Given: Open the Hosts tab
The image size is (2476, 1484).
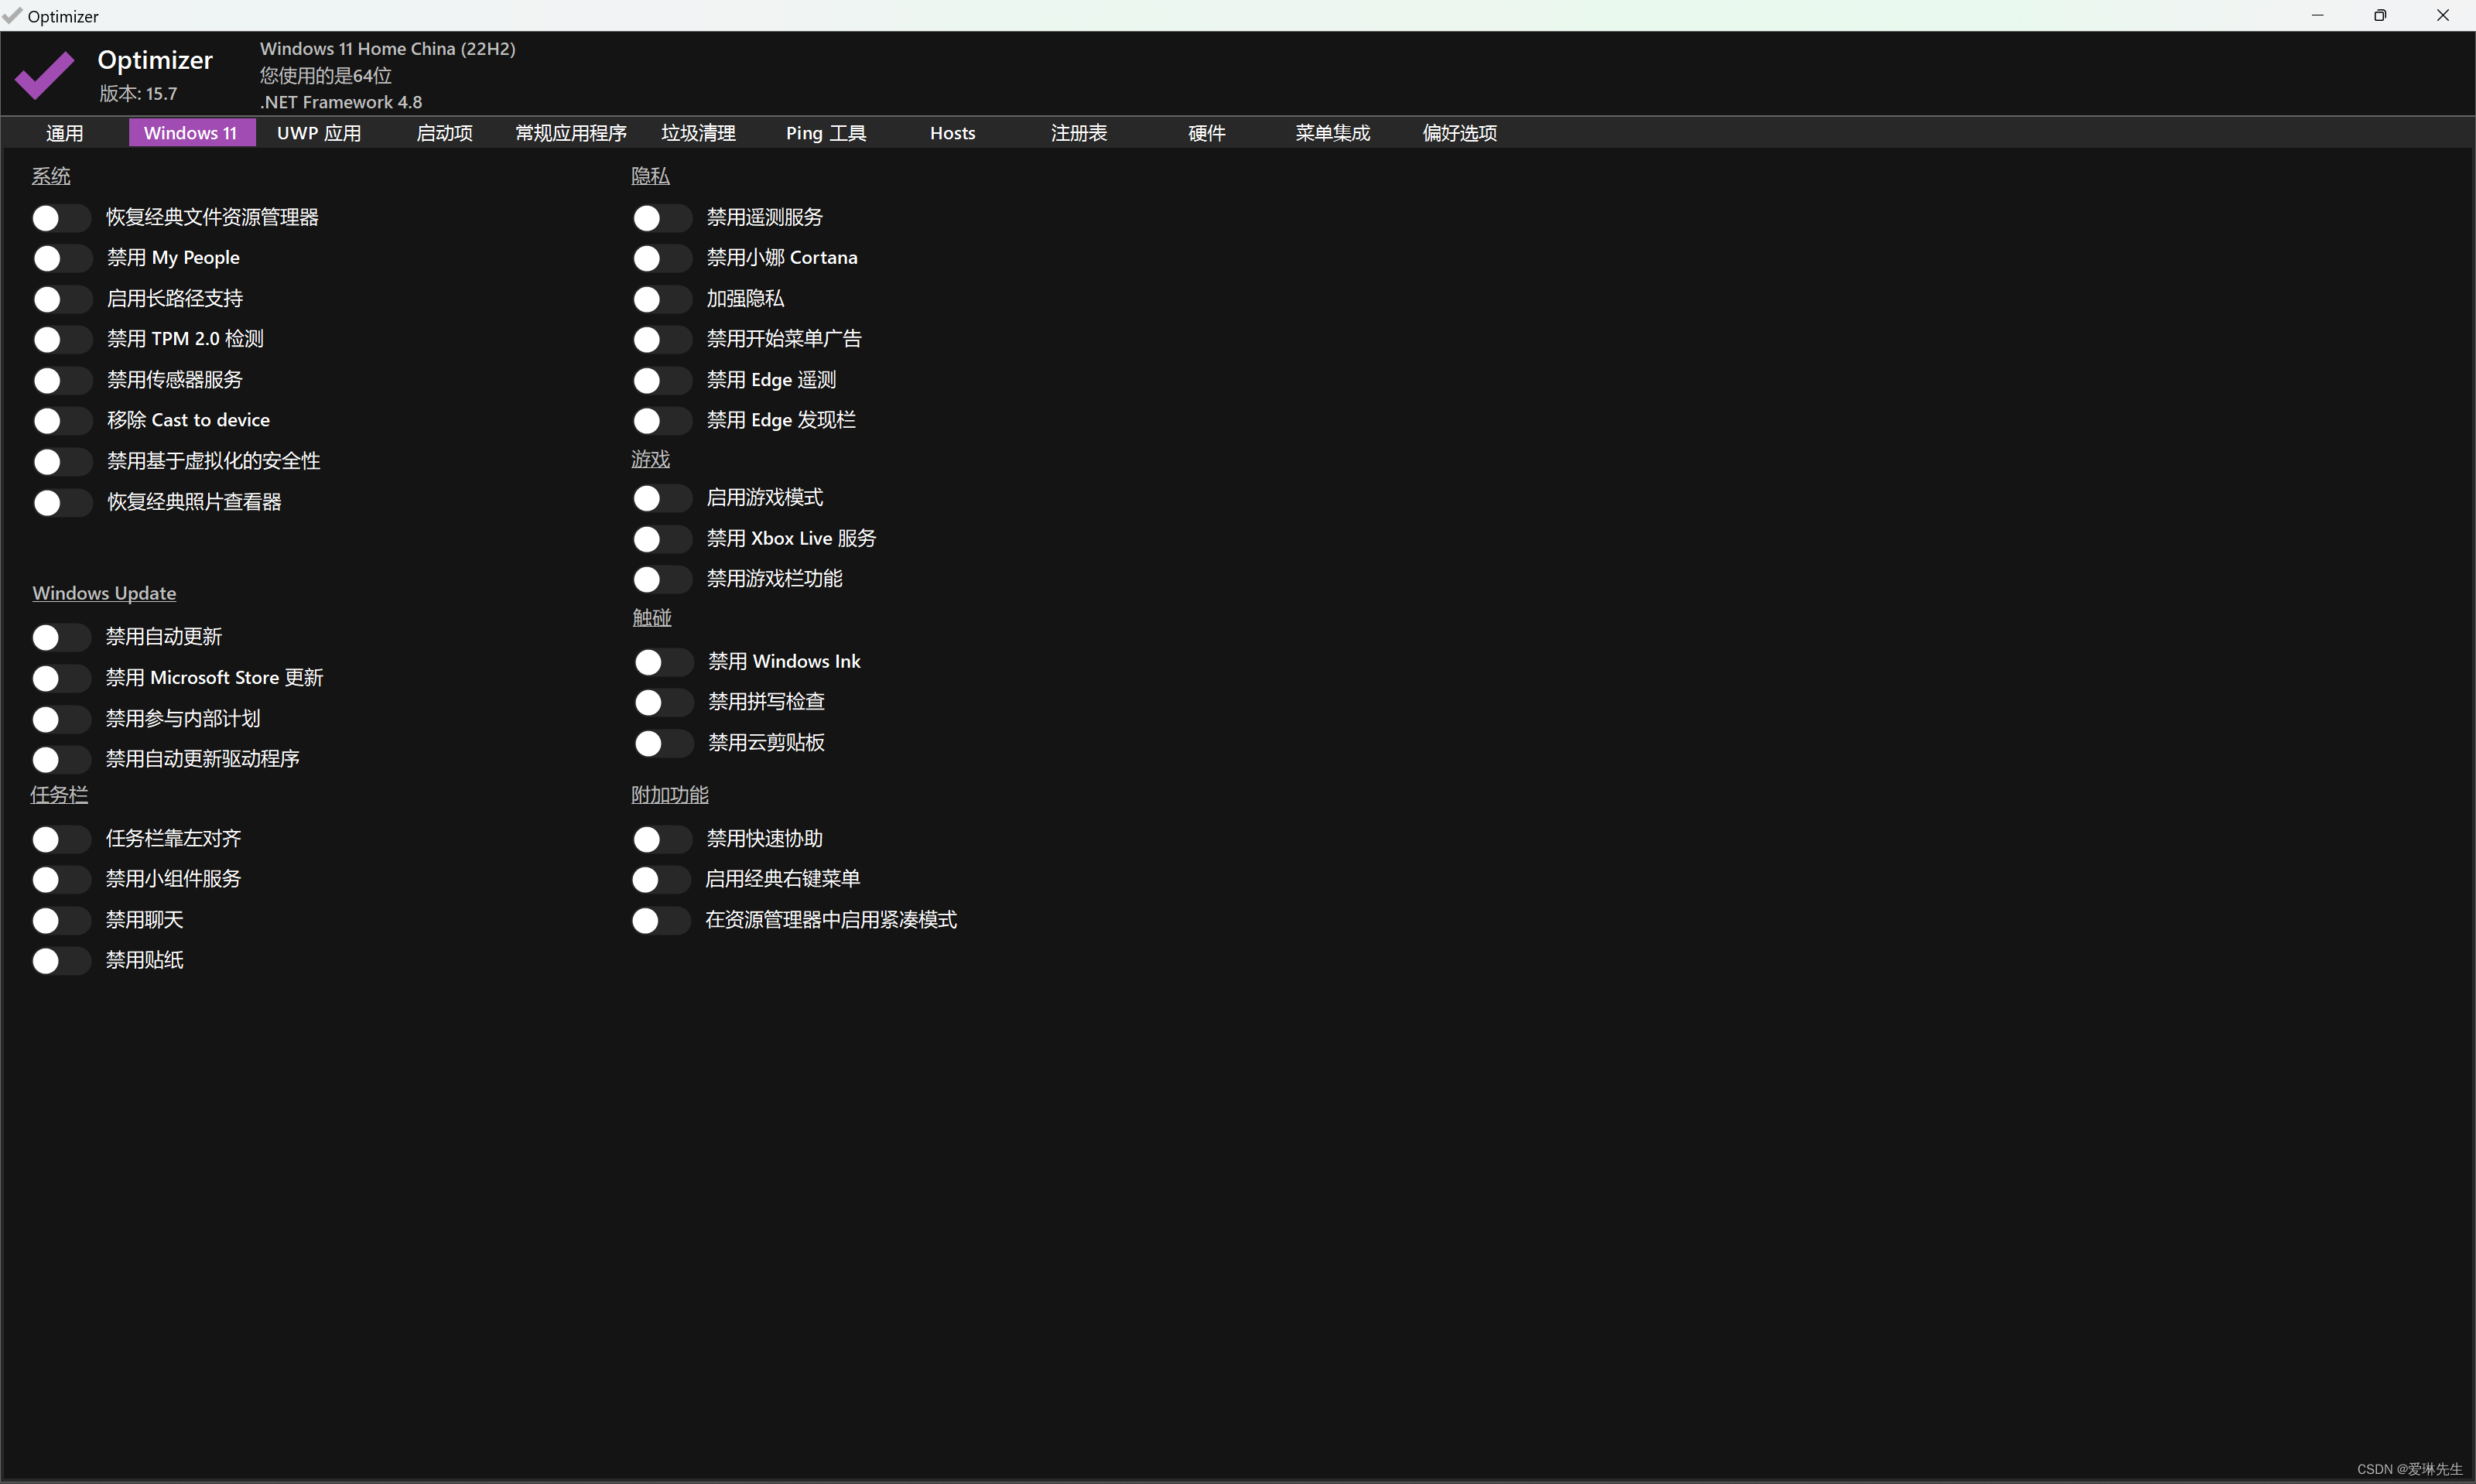Looking at the screenshot, I should pos(953,133).
